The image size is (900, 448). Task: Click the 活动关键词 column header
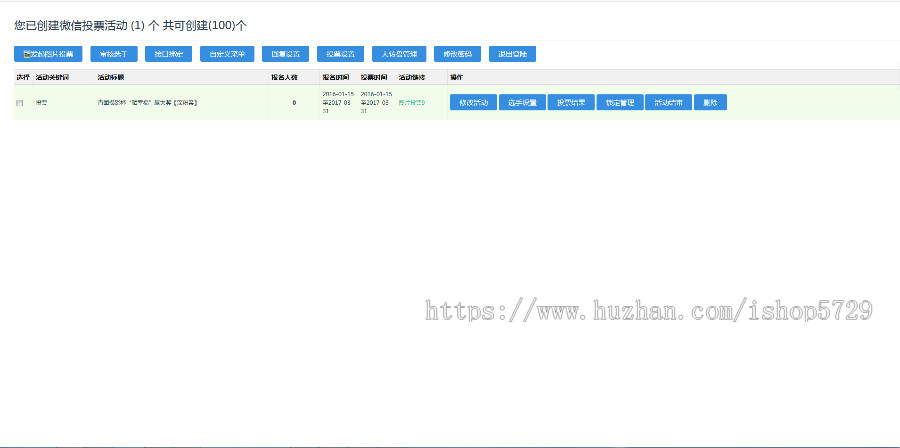click(52, 77)
